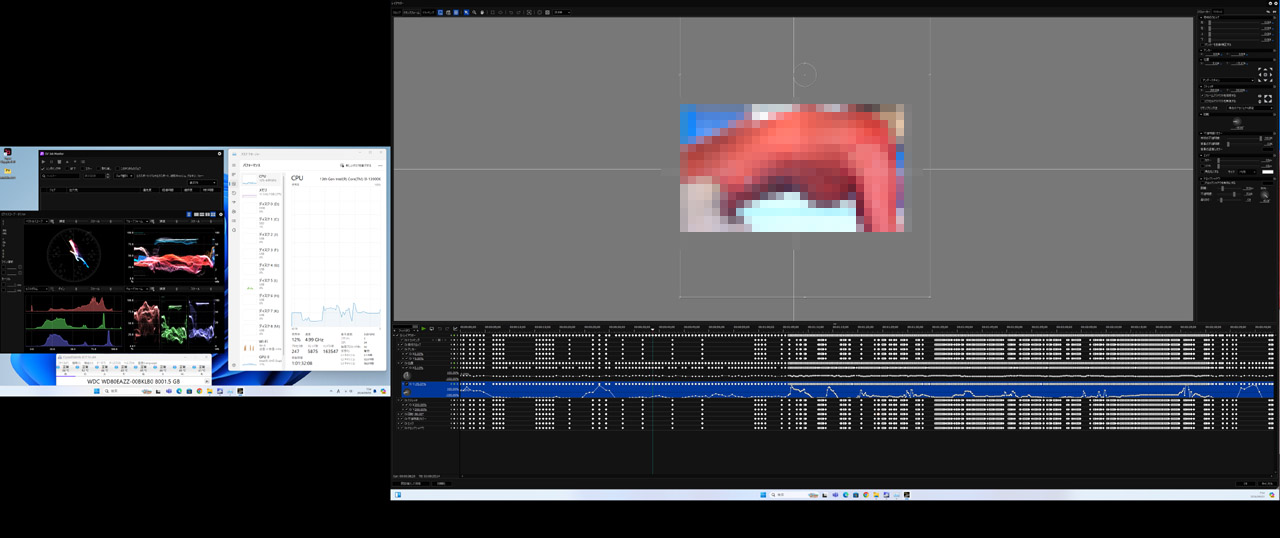
Task: Open the zoom level dropdown in layout toolbar
Action: pyautogui.click(x=562, y=12)
